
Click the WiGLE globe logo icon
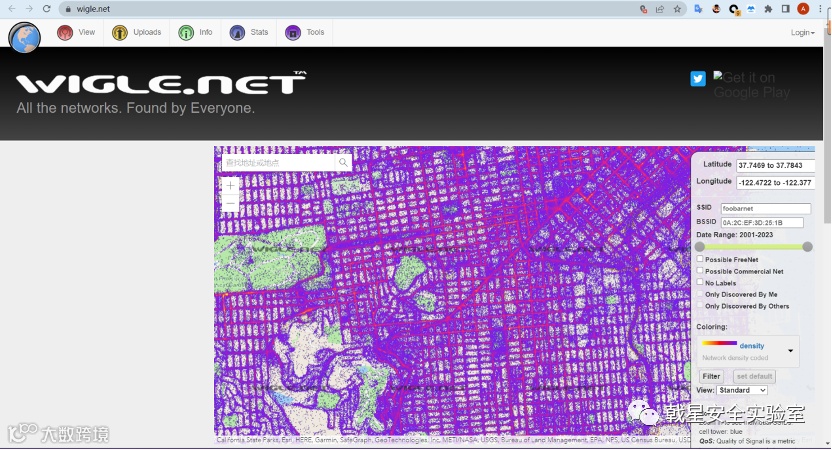pos(24,38)
